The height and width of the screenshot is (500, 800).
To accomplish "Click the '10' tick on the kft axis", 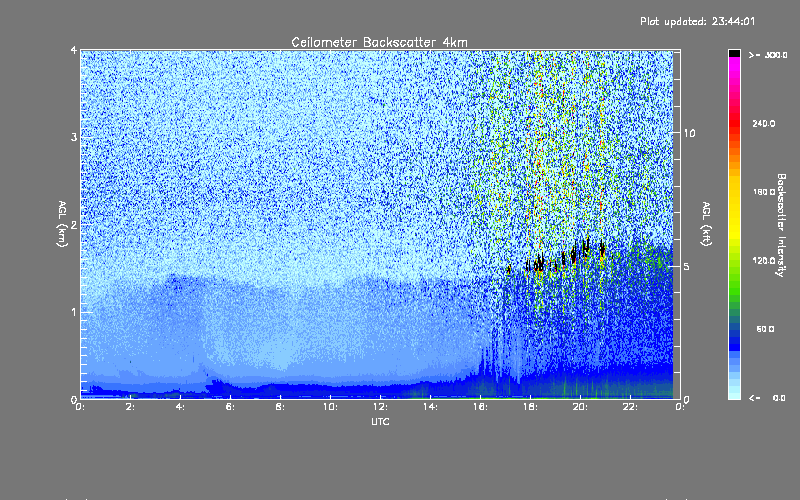I will (x=689, y=133).
